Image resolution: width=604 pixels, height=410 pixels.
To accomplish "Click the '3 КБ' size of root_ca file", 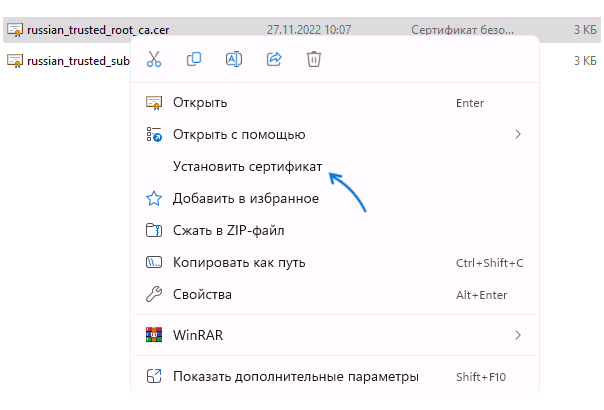I will coord(585,30).
